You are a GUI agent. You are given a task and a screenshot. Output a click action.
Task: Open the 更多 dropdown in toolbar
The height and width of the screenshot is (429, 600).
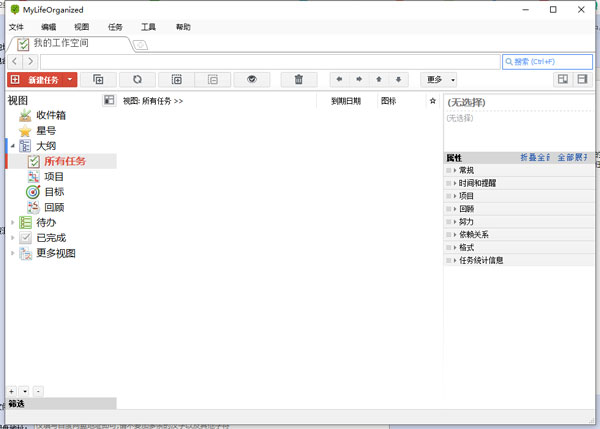click(x=439, y=80)
